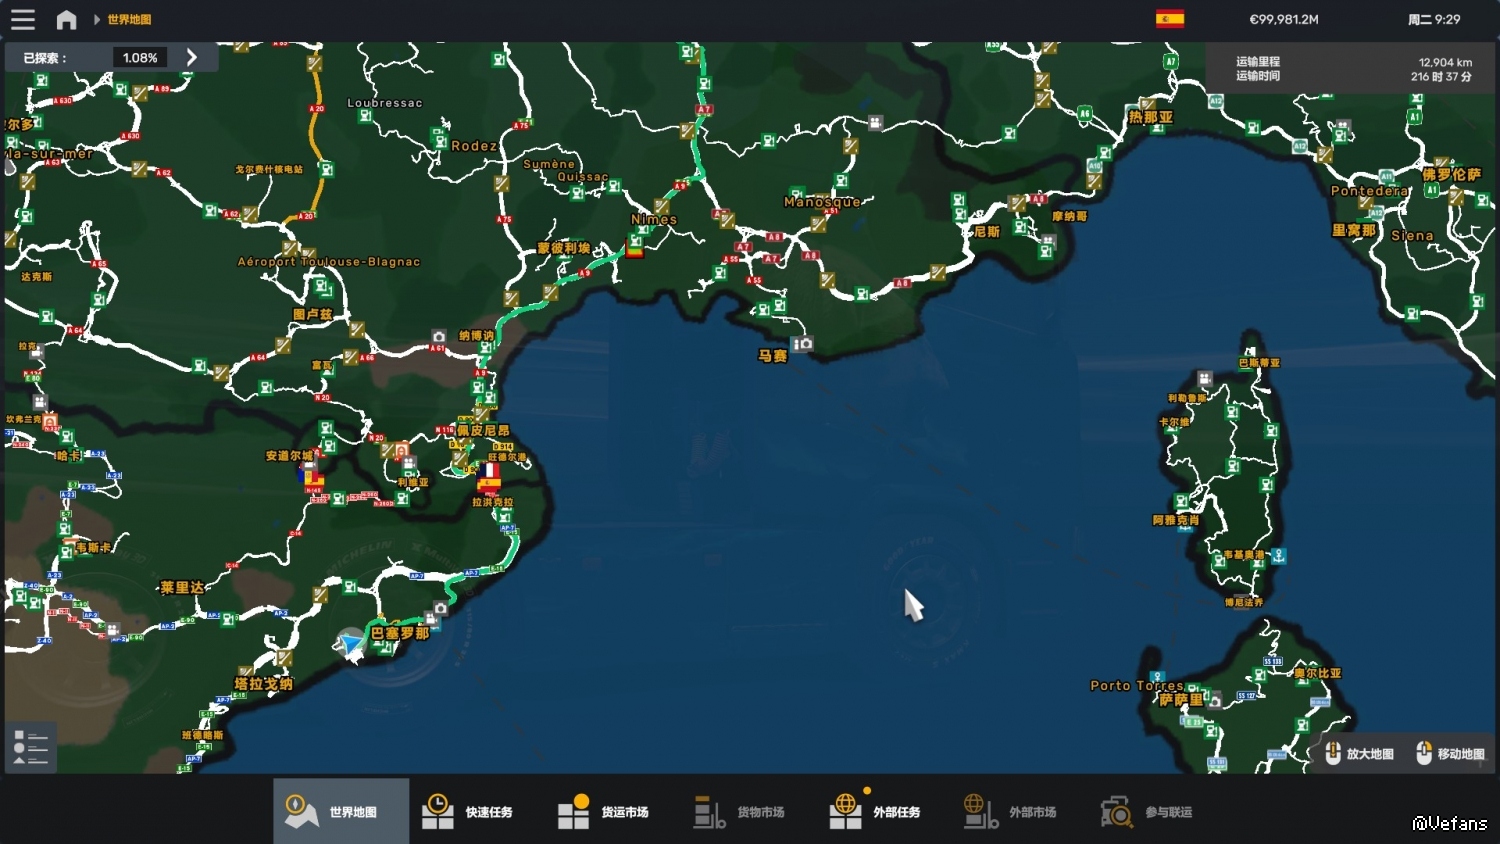Click the ferry icon at Porto Torres
Image resolution: width=1500 pixels, height=844 pixels.
click(x=1157, y=677)
